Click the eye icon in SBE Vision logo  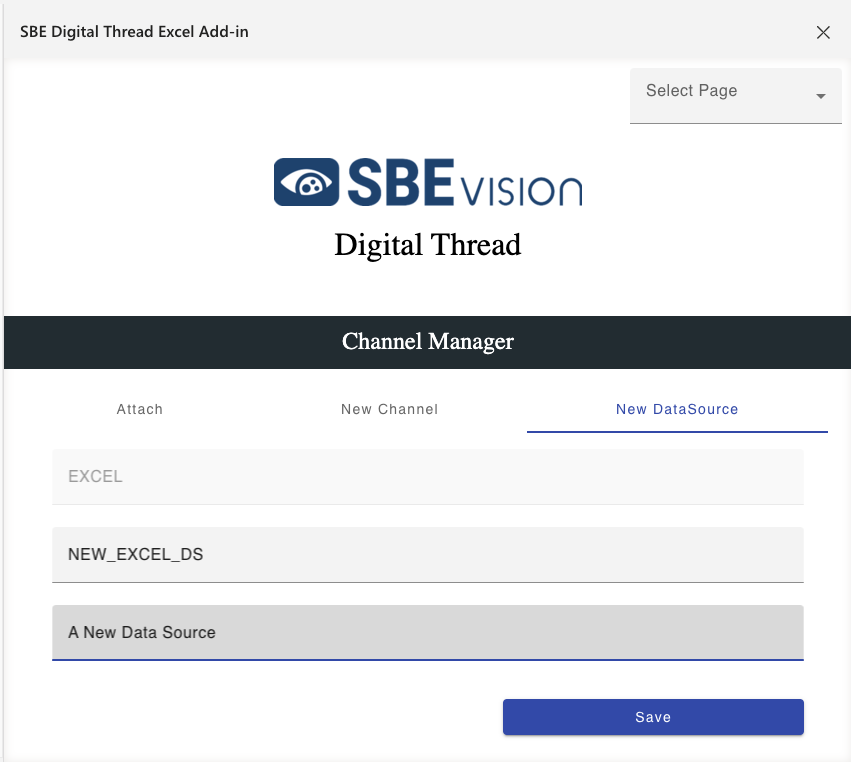click(x=307, y=182)
